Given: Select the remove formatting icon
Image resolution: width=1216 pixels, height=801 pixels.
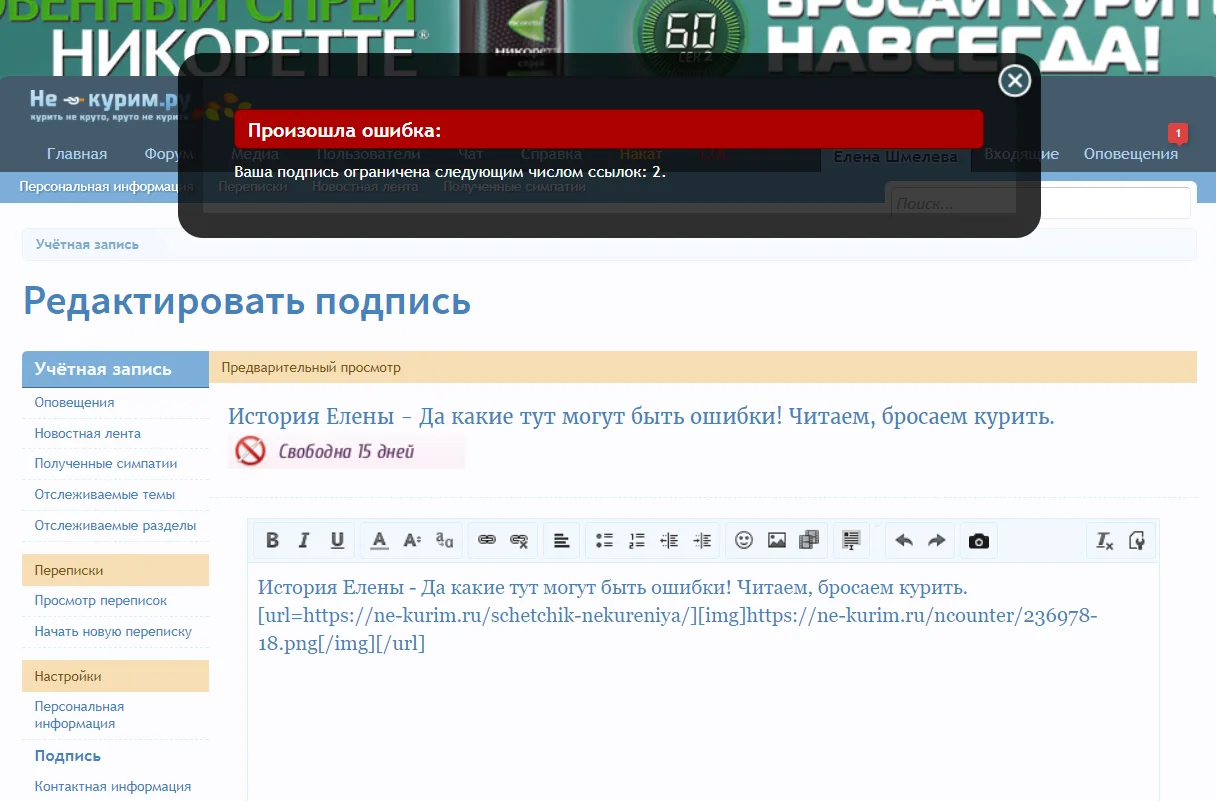Looking at the screenshot, I should (x=1104, y=540).
